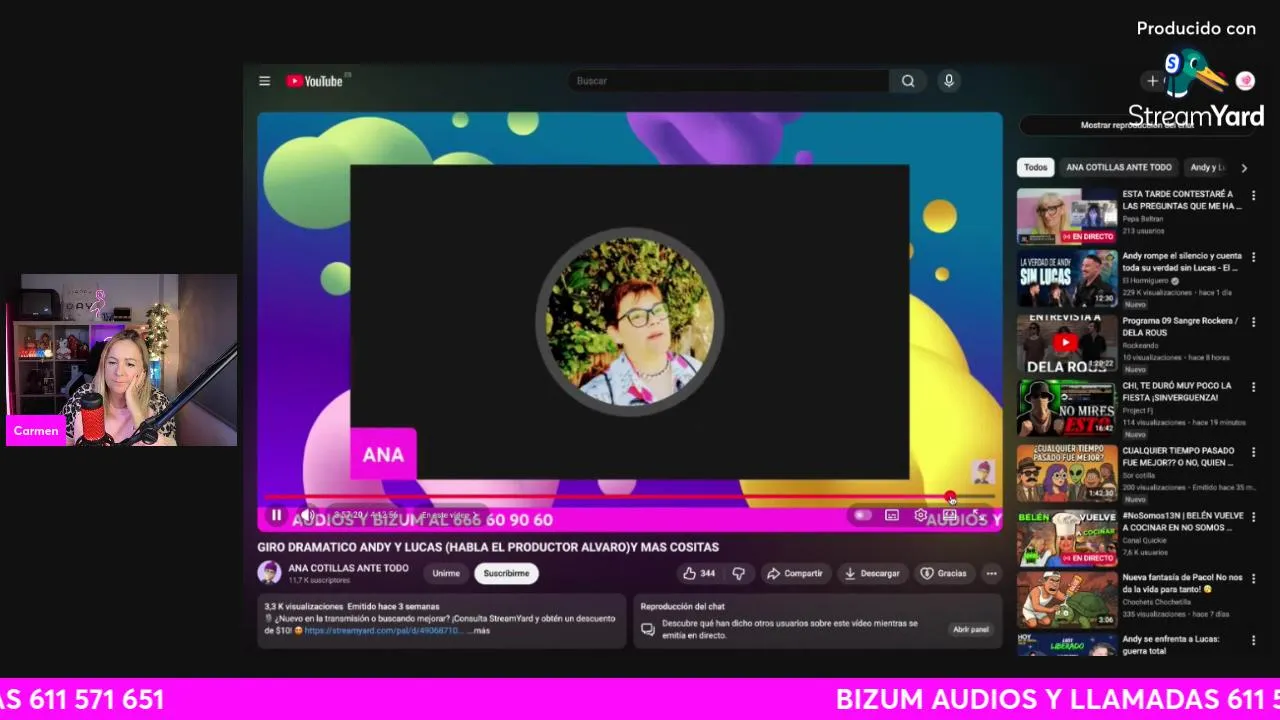This screenshot has height=720, width=1280.
Task: Open 'CHI, TE DURÓ MUY POCO' video thumbnail
Action: [x=1067, y=408]
